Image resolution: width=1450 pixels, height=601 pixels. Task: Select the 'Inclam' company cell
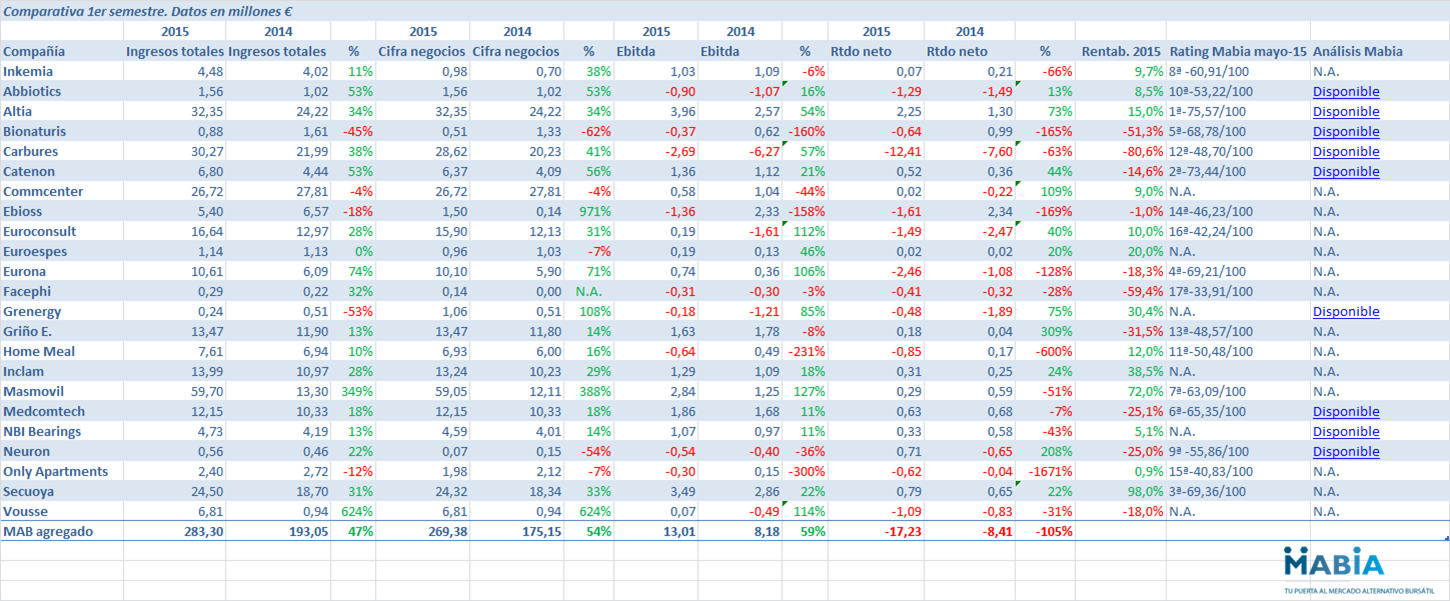tap(23, 371)
